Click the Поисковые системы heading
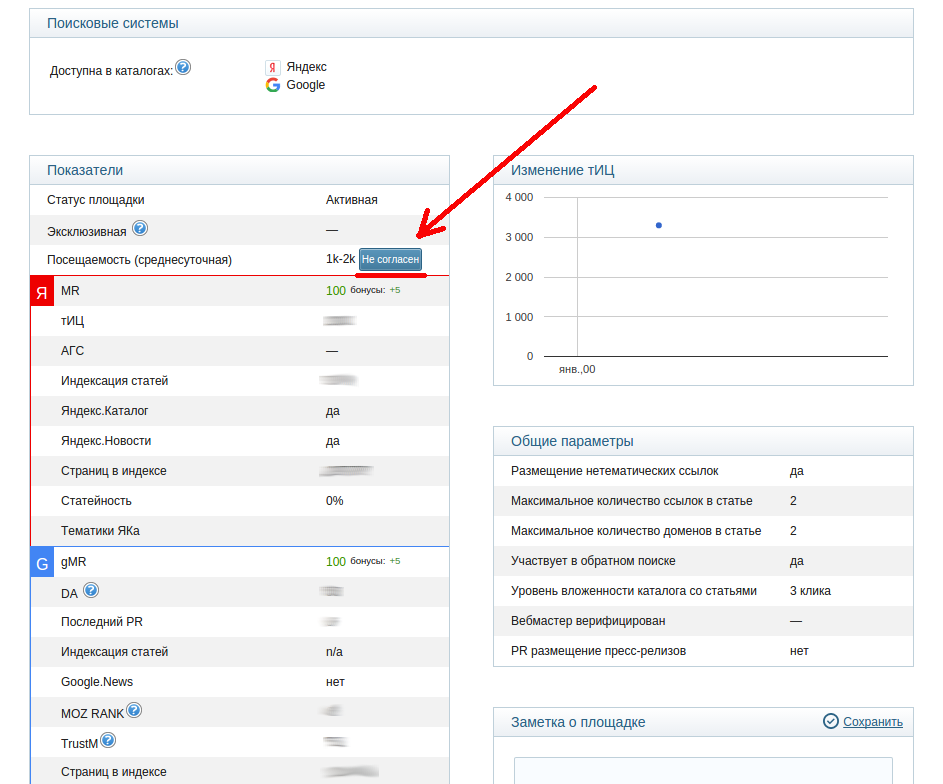Screen dimensions: 943x784 113,23
